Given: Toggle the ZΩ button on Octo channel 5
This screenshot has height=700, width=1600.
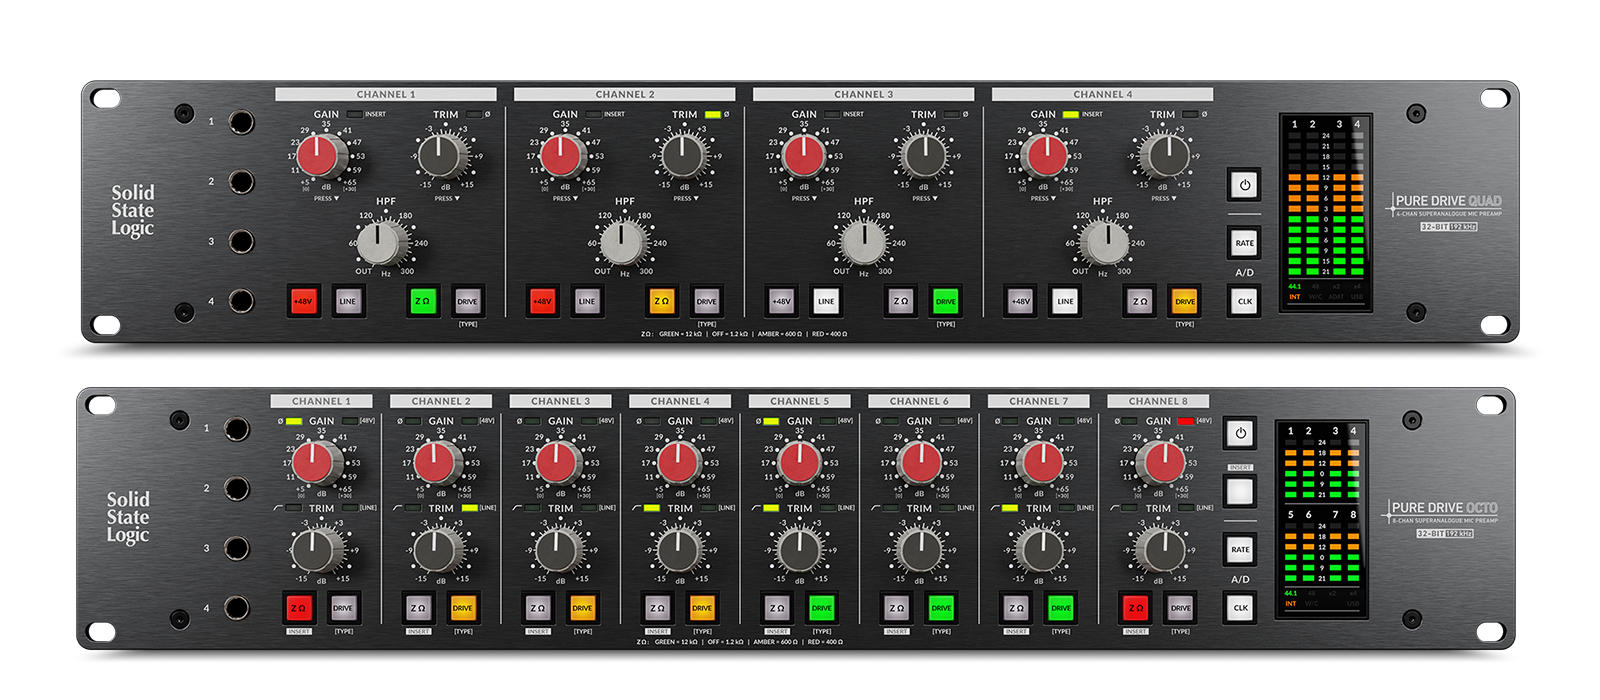Looking at the screenshot, I should click(x=777, y=608).
